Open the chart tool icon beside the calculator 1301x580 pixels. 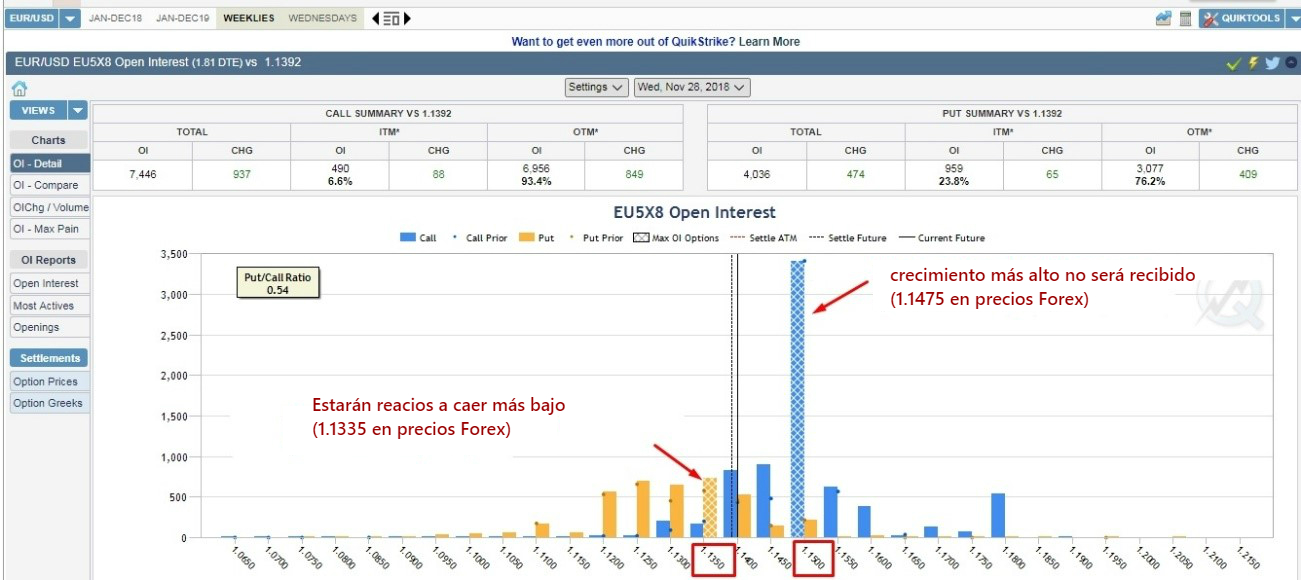pos(1163,18)
